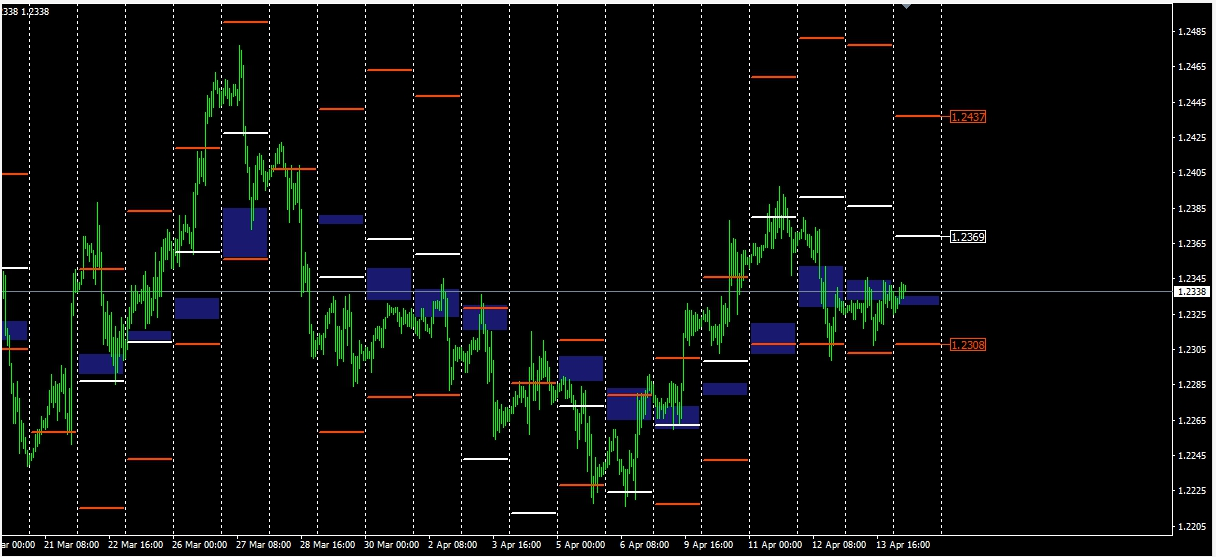Click the 2 Apr 08:00 time label

coord(454,545)
